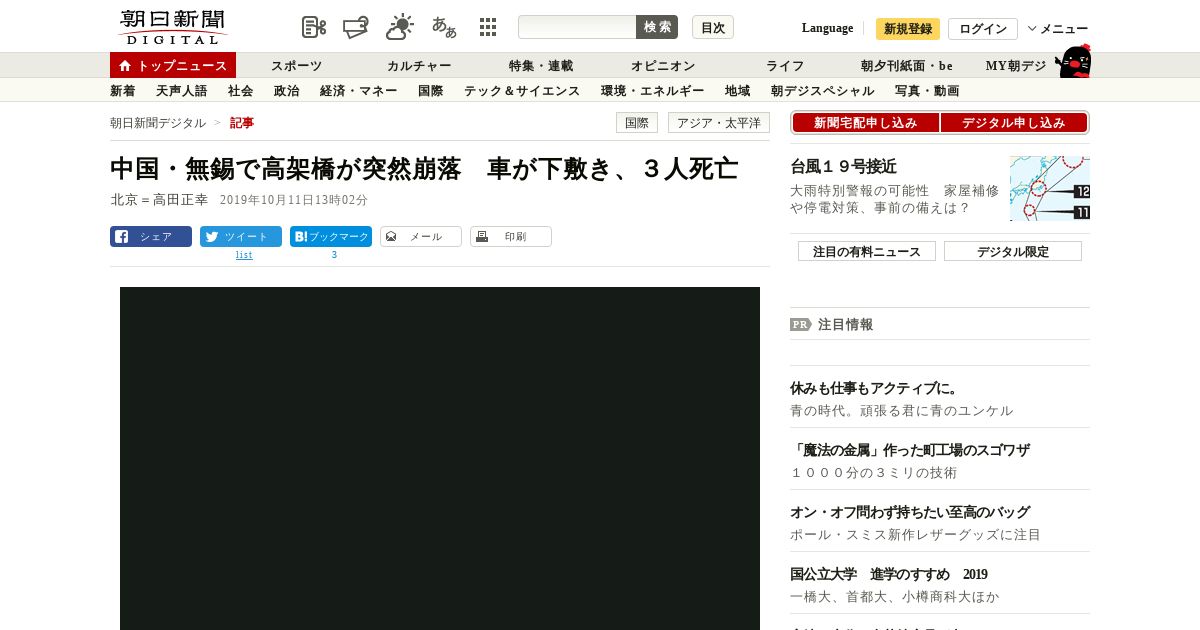Click the mascot character icon
The height and width of the screenshot is (630, 1200).
click(1073, 62)
